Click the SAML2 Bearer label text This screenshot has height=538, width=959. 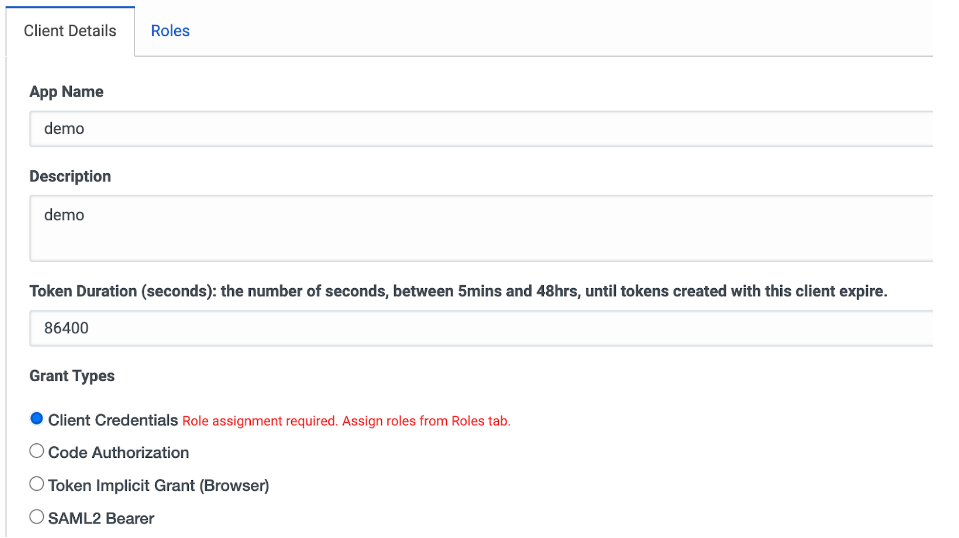tap(101, 518)
